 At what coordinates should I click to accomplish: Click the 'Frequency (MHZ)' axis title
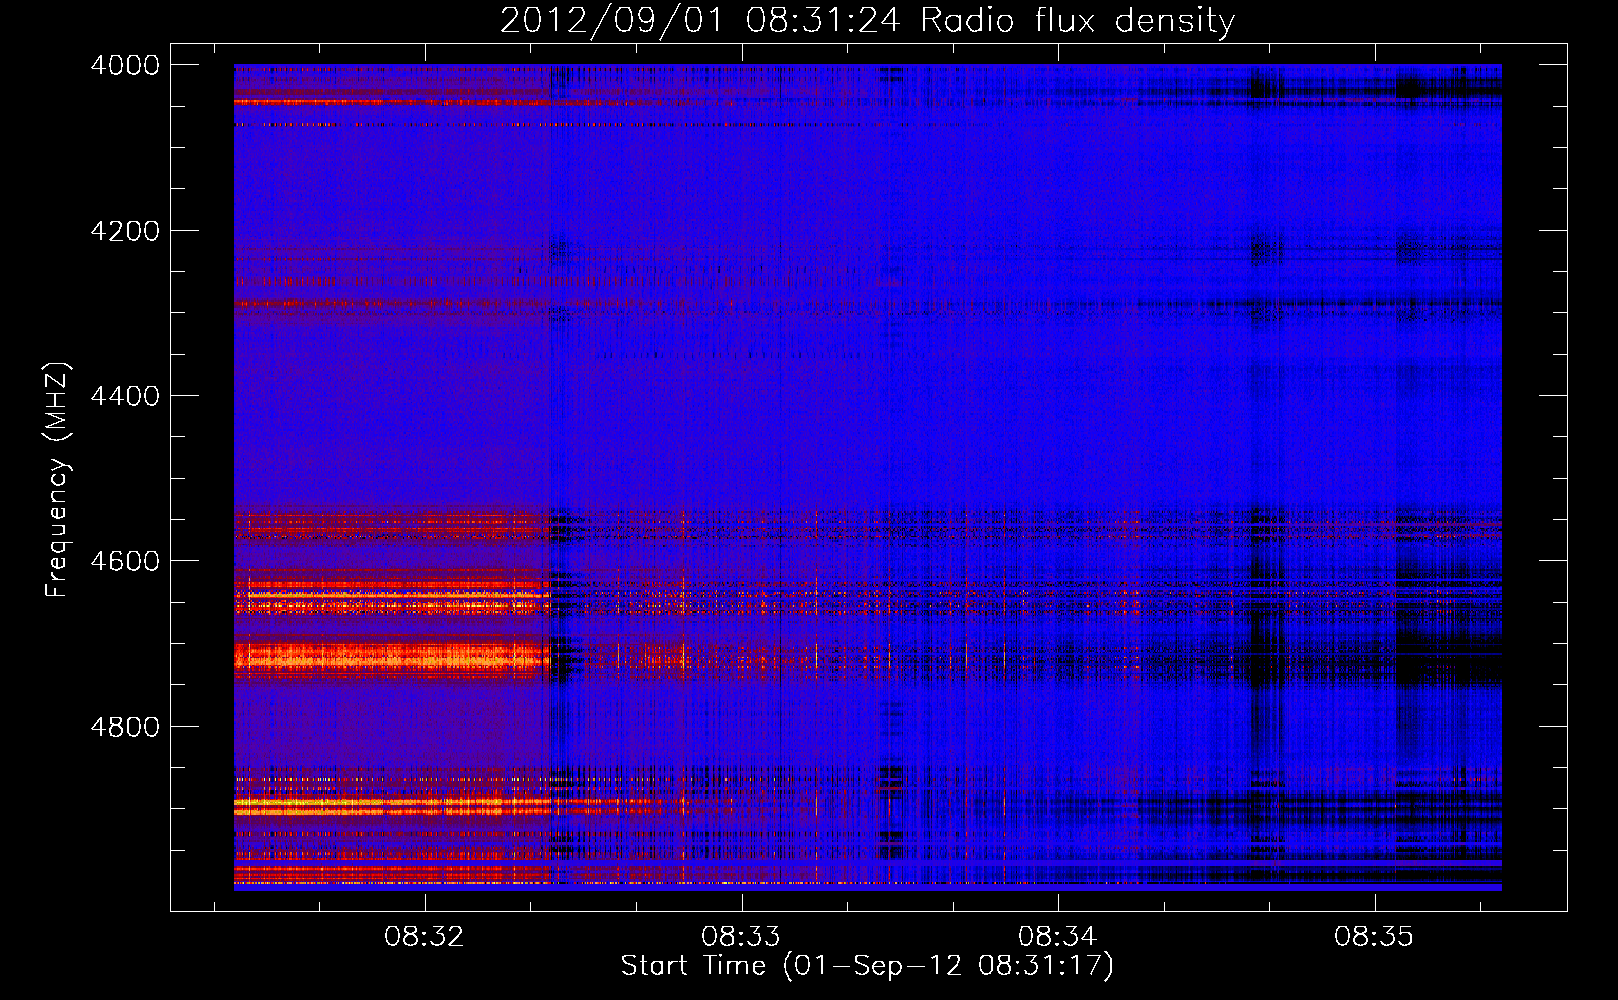(58, 479)
